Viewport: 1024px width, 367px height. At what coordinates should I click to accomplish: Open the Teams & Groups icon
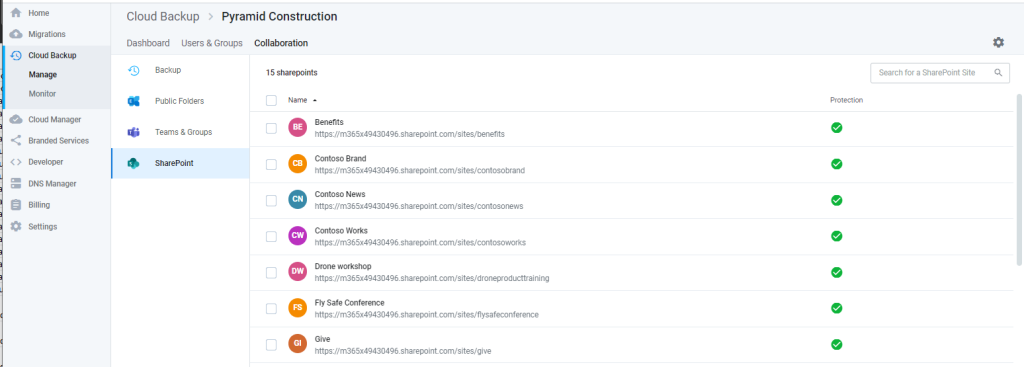(134, 132)
